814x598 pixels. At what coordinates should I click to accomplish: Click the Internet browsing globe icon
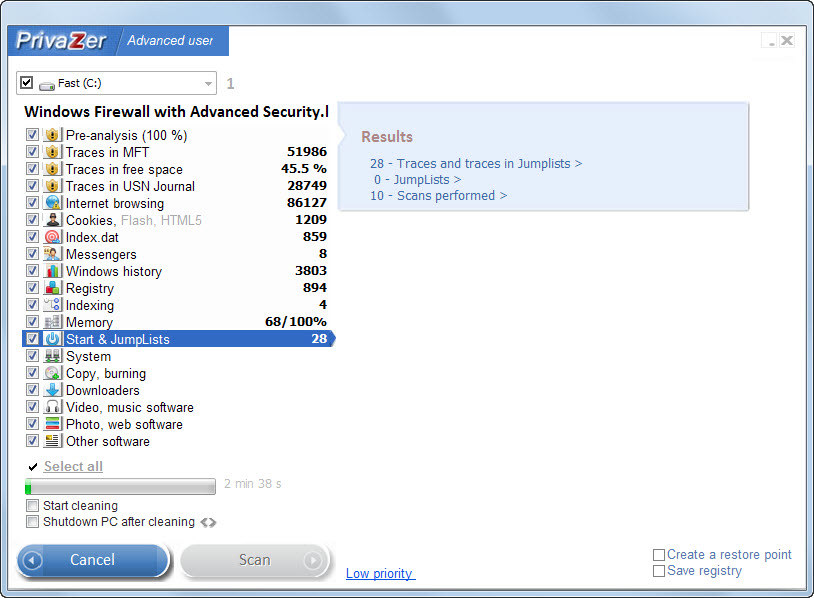click(52, 203)
